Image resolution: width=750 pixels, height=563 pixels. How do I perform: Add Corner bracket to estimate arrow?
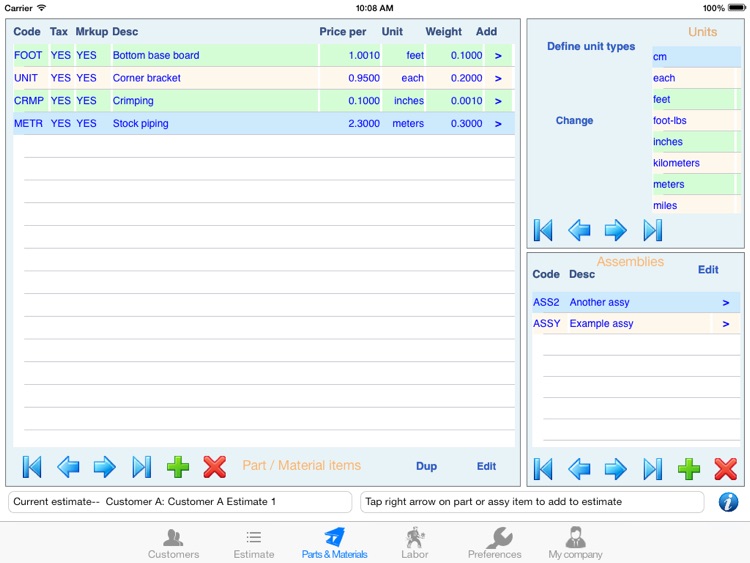tap(498, 78)
